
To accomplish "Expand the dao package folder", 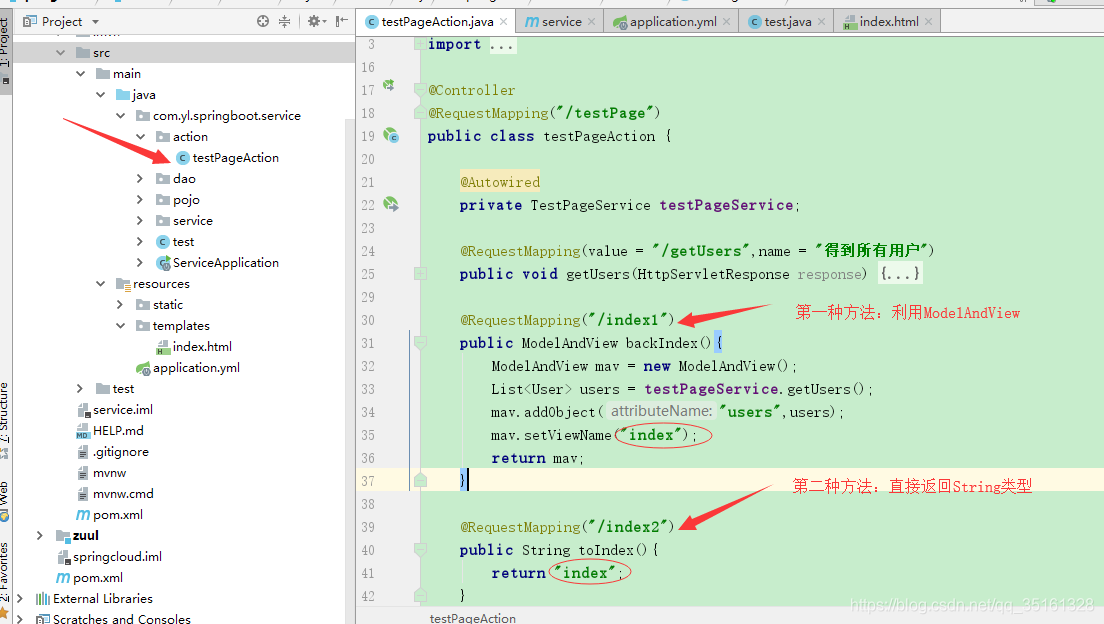I will click(140, 179).
